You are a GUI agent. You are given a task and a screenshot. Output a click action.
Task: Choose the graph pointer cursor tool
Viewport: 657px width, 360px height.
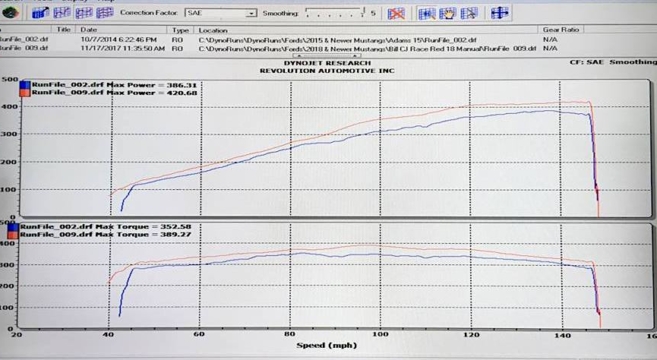[x=469, y=13]
